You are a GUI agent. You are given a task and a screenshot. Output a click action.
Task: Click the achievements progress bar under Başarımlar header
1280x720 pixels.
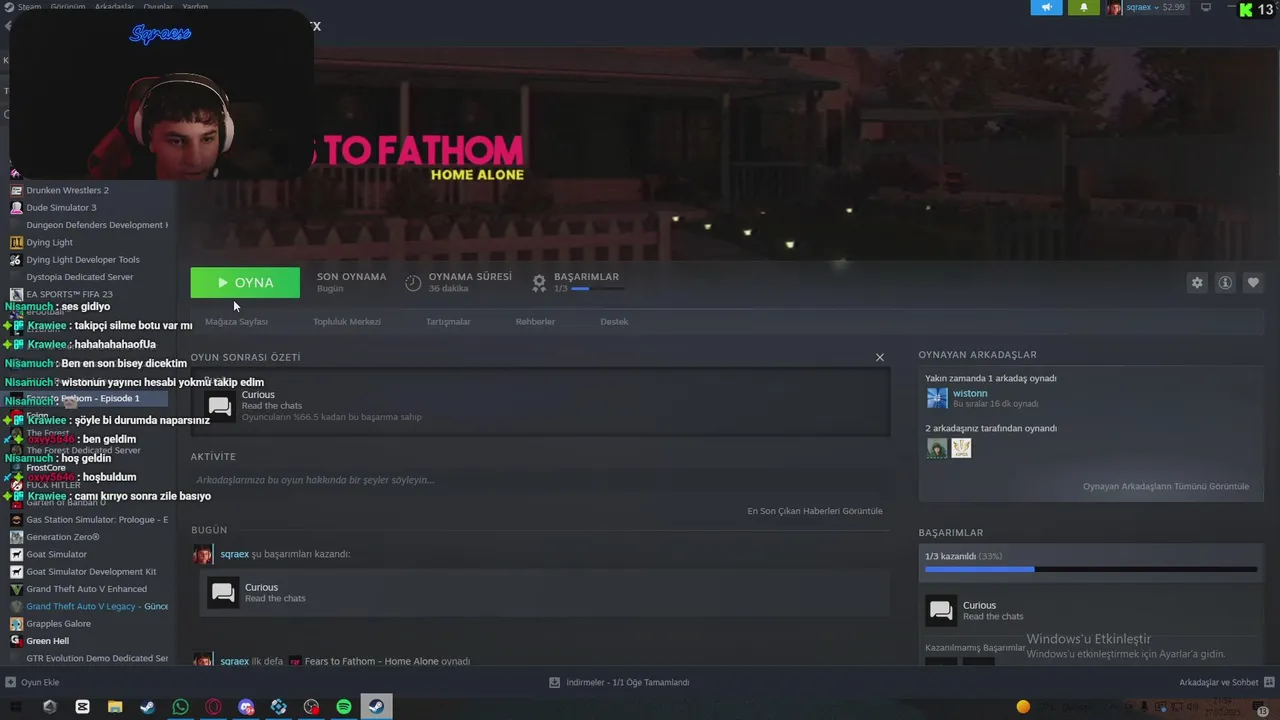pyautogui.click(x=597, y=289)
